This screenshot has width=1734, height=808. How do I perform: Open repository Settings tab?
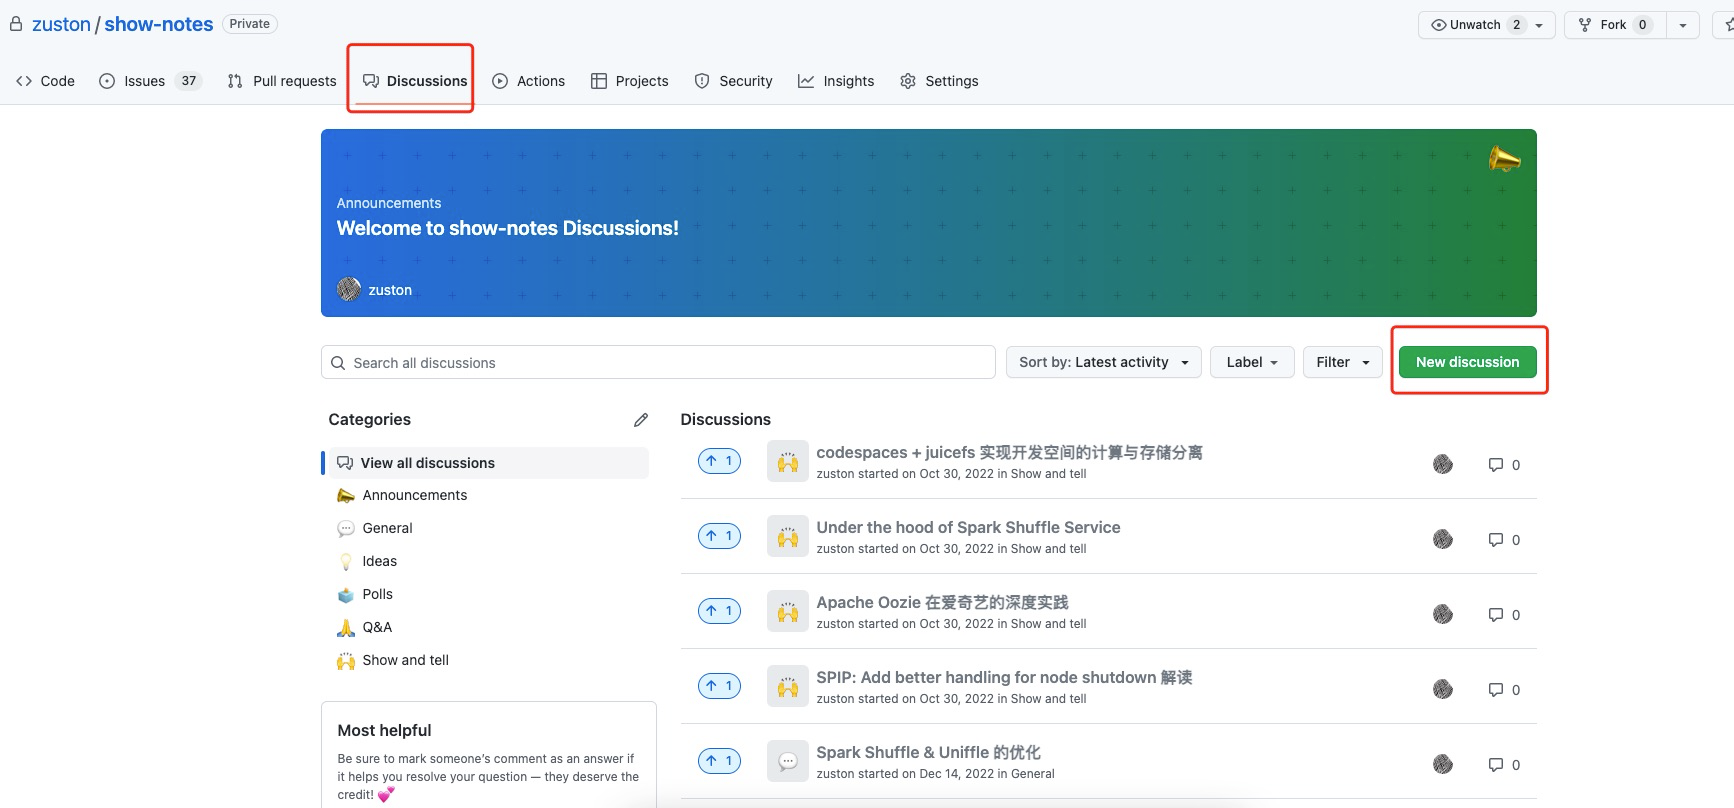point(939,81)
